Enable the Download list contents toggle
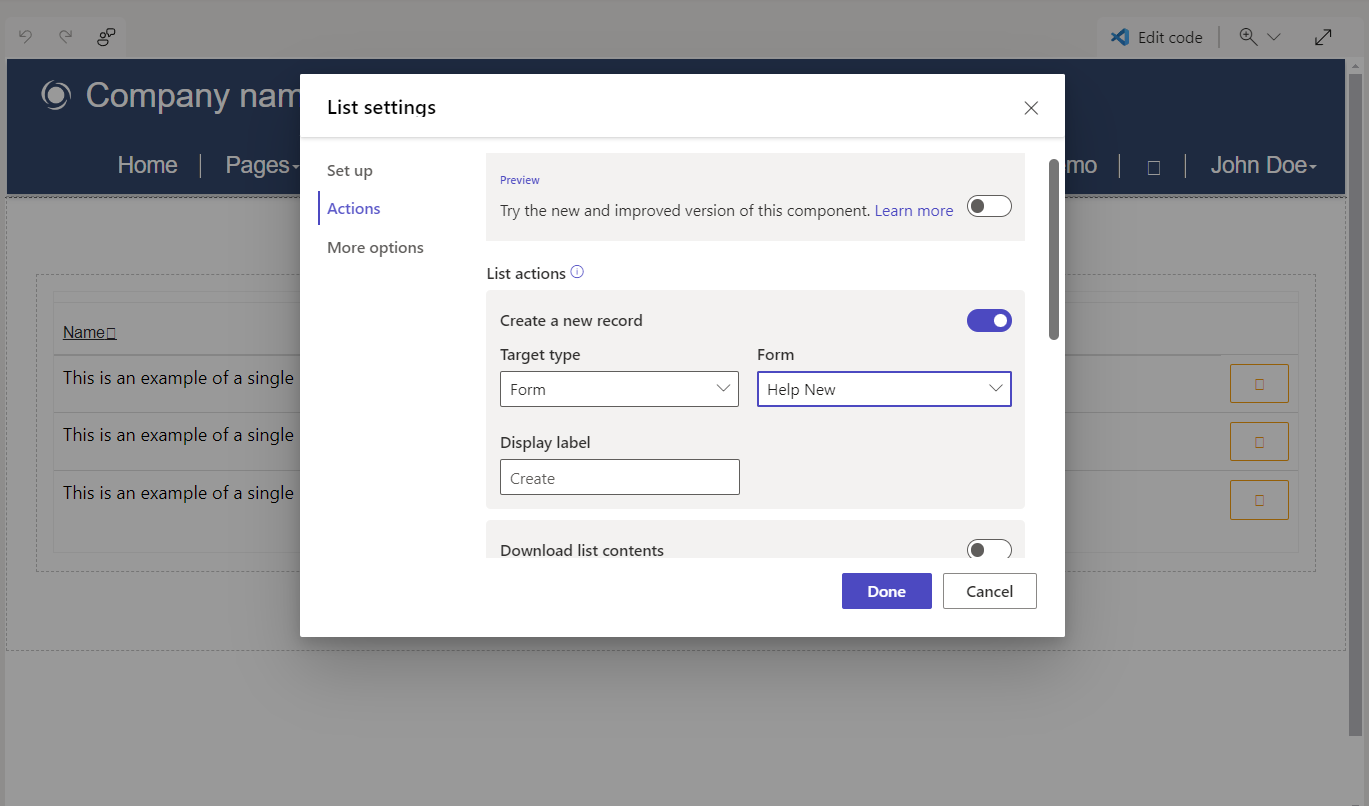 click(989, 549)
